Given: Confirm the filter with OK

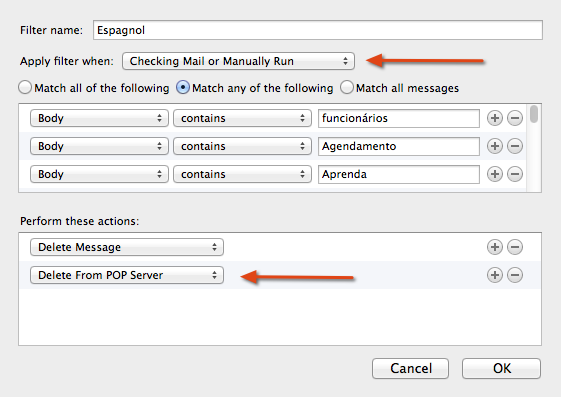Looking at the screenshot, I should (x=501, y=368).
